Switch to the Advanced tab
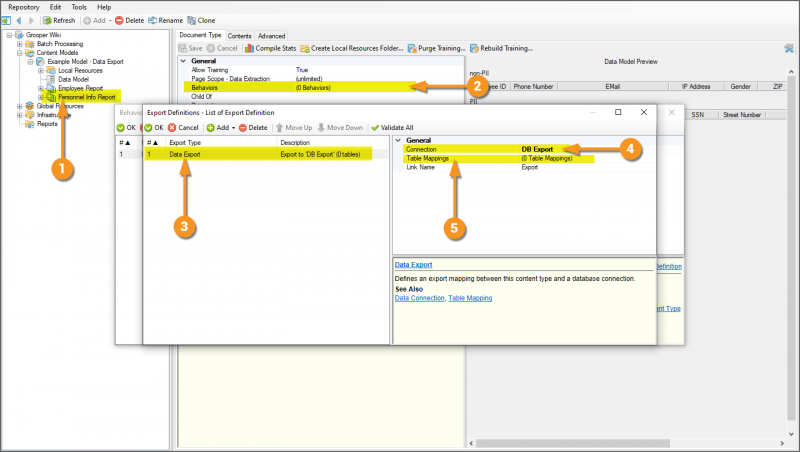 pos(271,36)
